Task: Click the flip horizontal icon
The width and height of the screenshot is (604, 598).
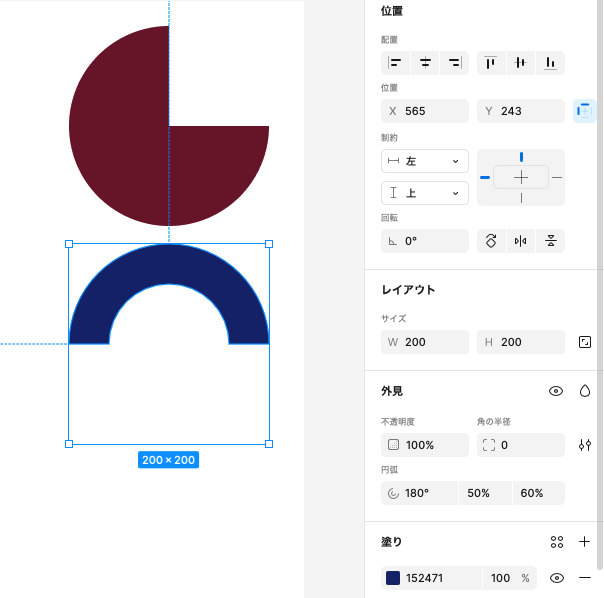Action: pyautogui.click(x=520, y=241)
